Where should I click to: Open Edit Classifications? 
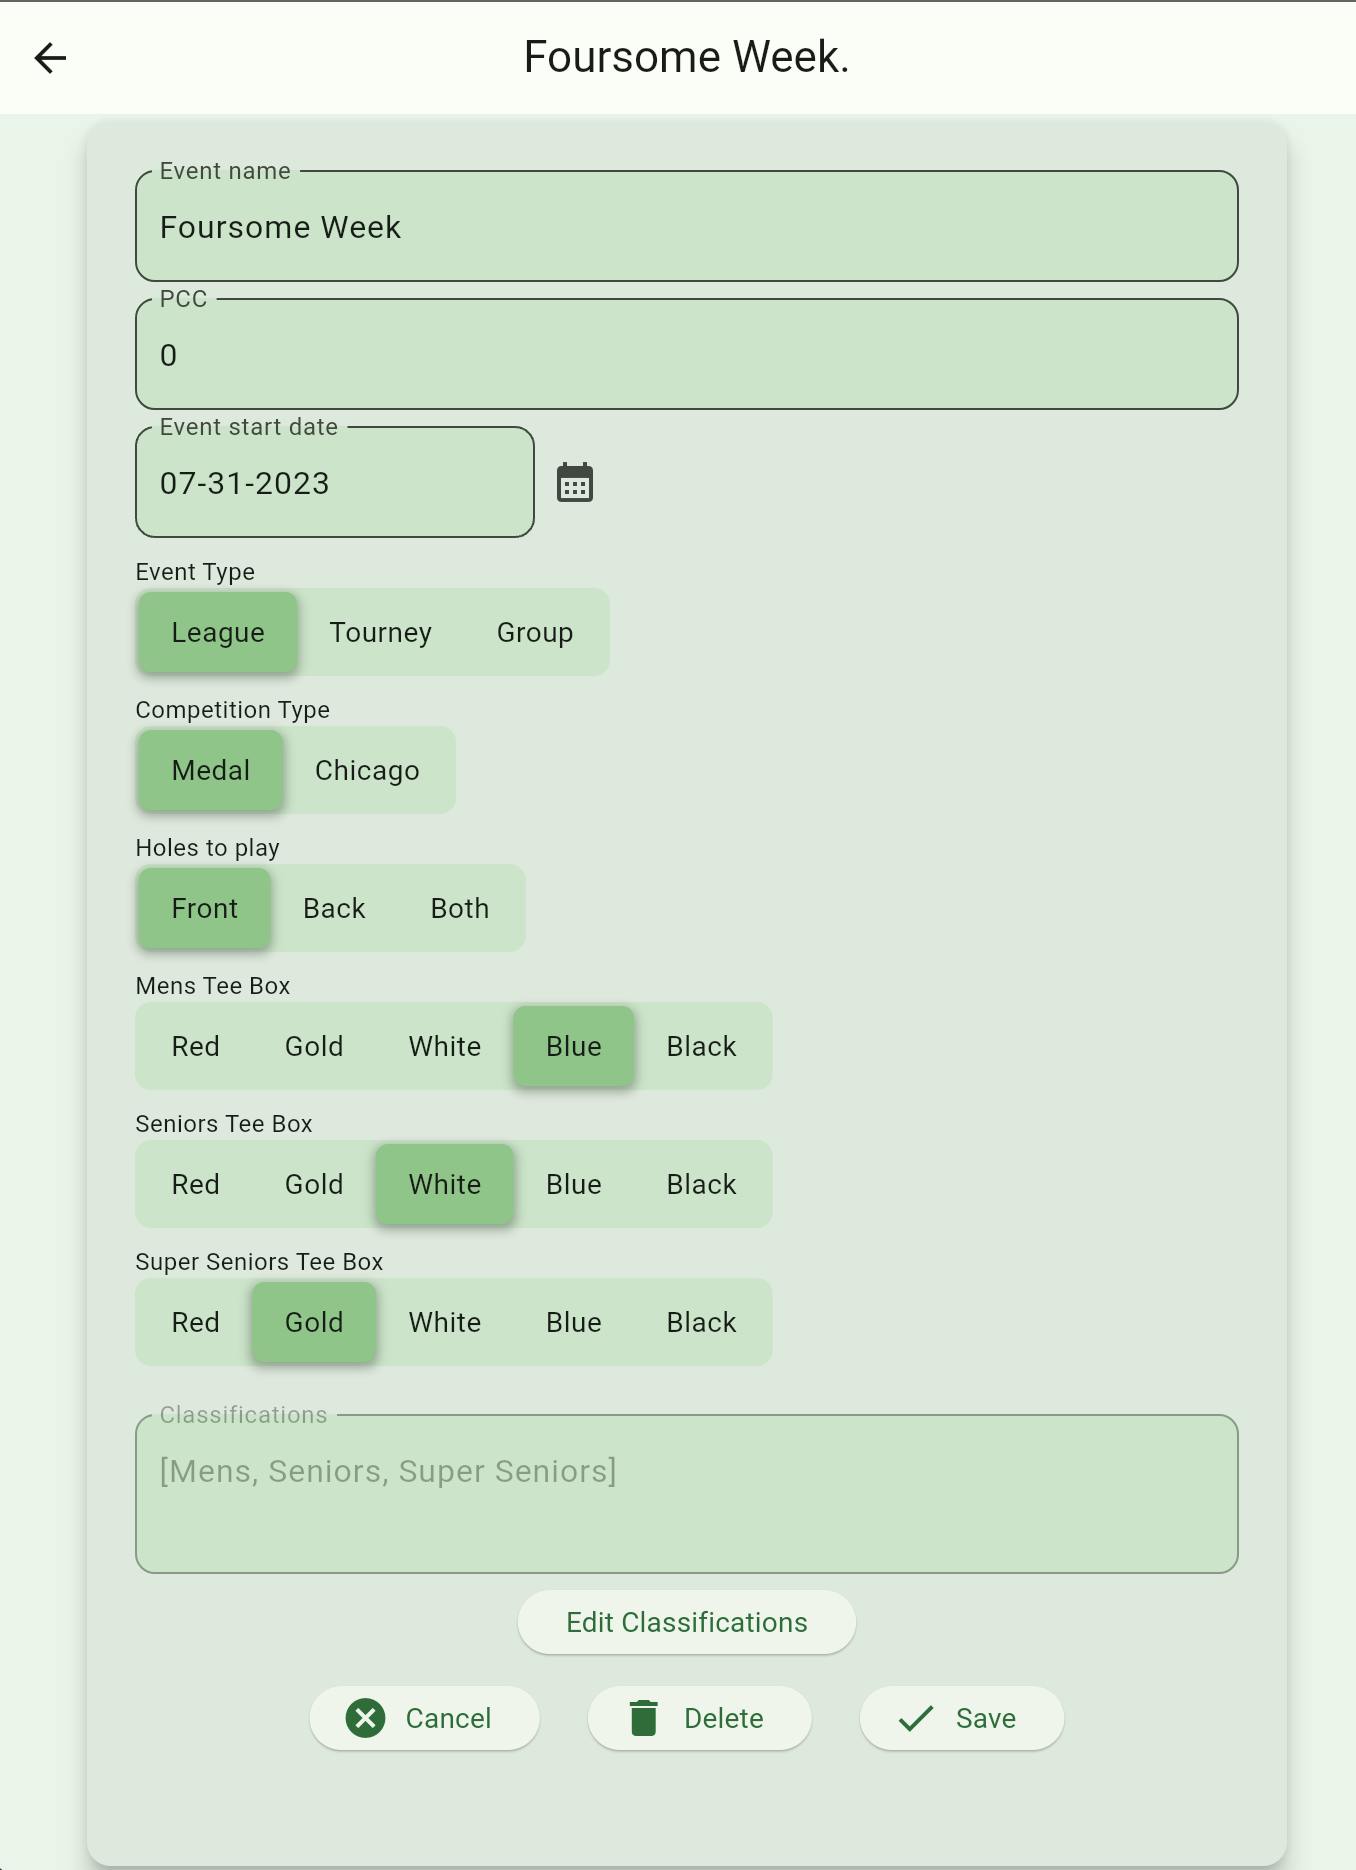687,1622
